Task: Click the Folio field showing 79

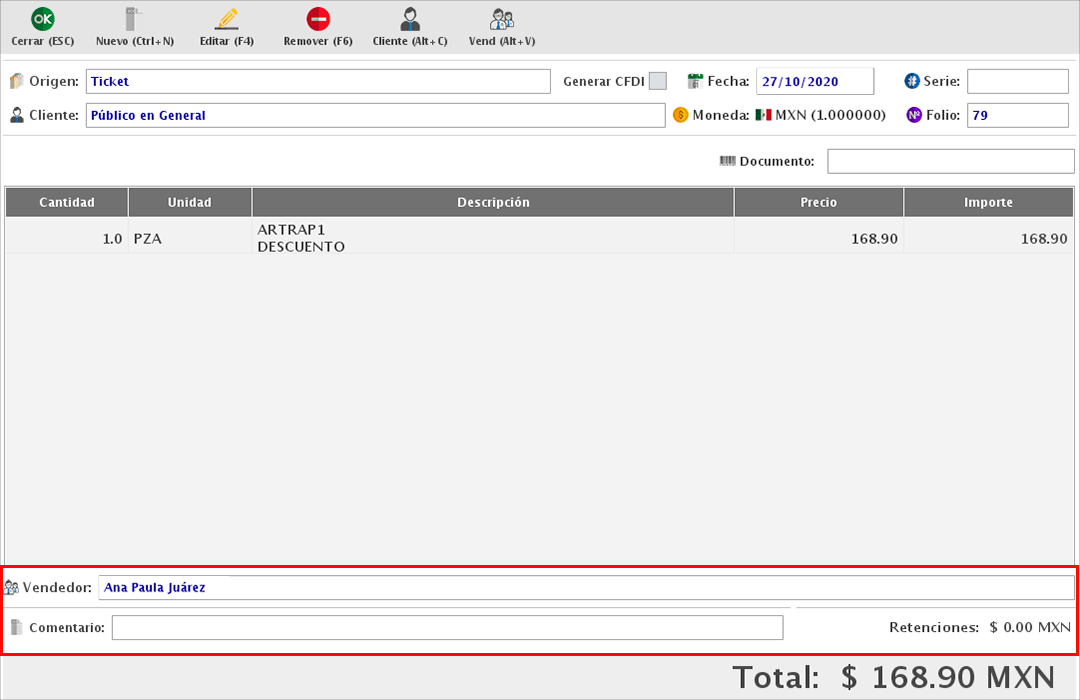Action: (1017, 115)
